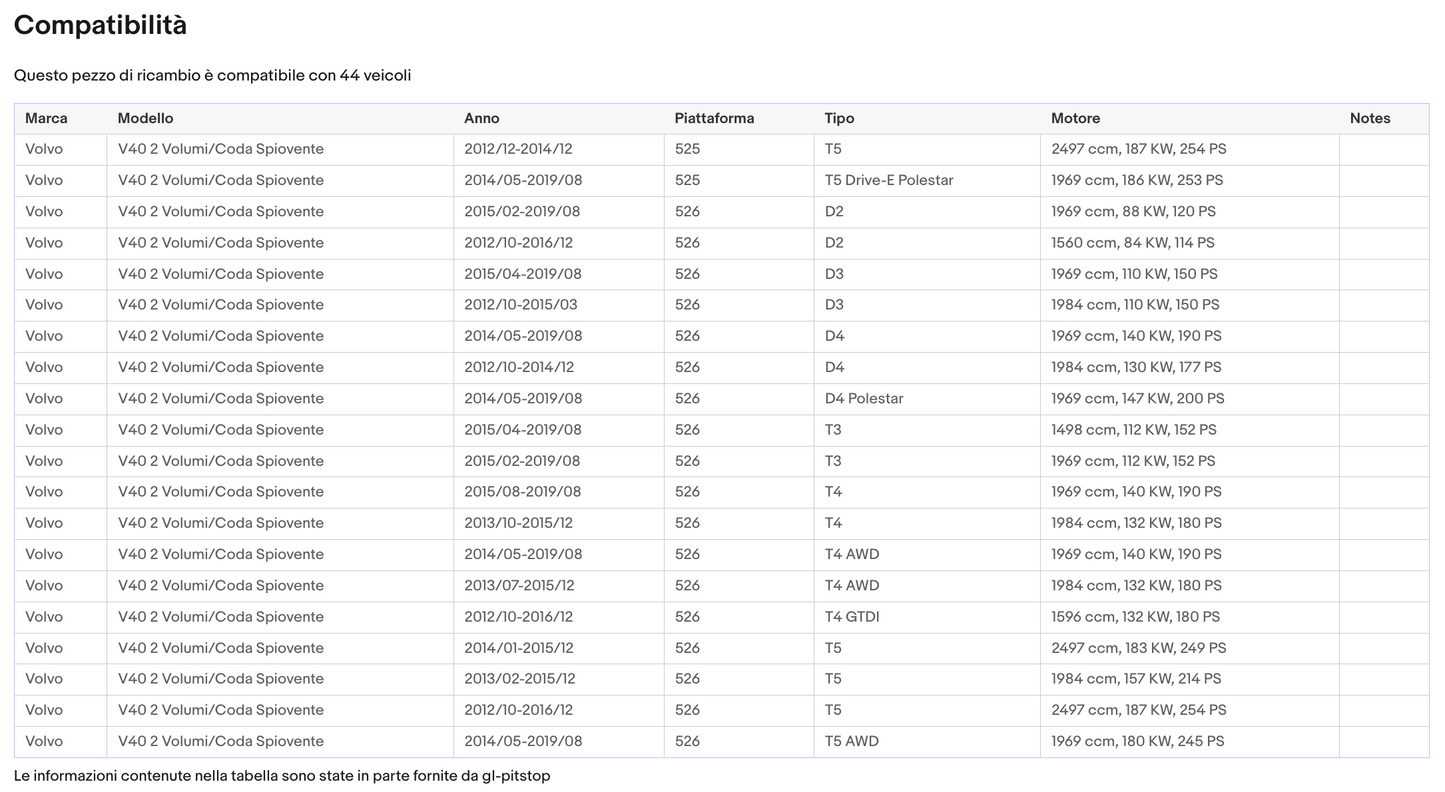Select the T5 Drive-E Polestar type cell

[x=888, y=180]
